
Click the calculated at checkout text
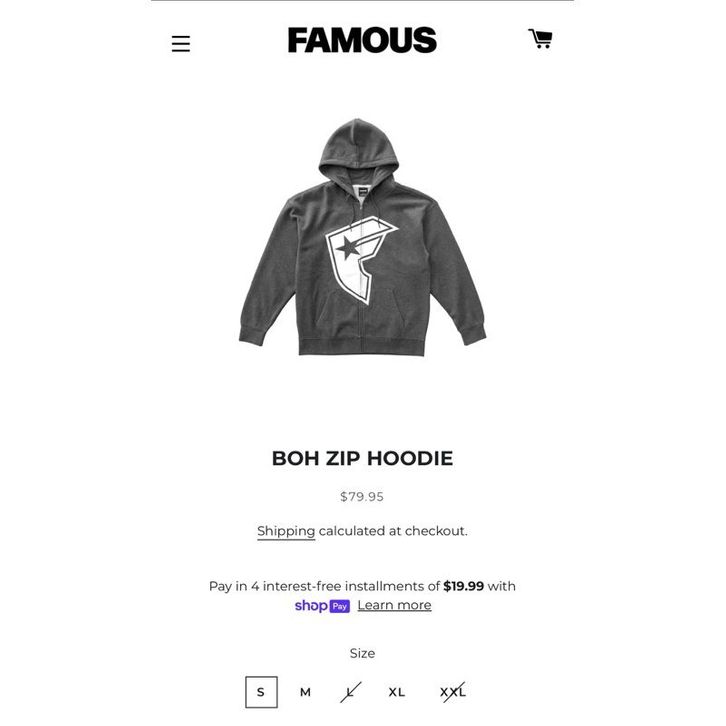(x=393, y=531)
